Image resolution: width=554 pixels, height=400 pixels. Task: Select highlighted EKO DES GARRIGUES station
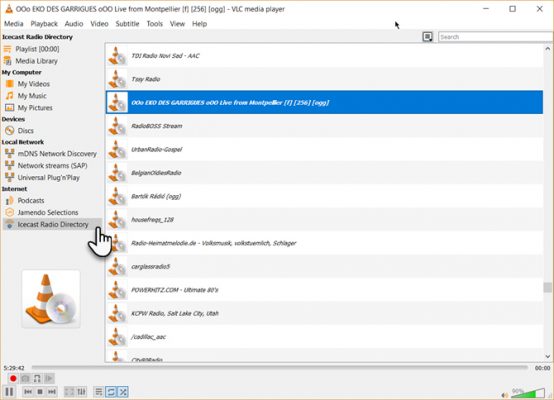coord(324,102)
